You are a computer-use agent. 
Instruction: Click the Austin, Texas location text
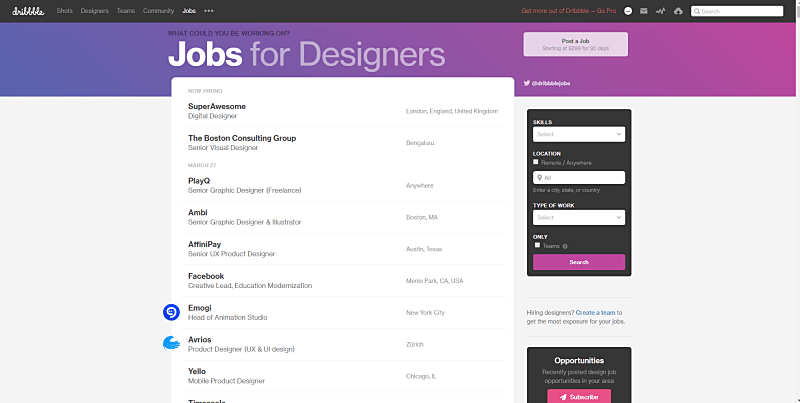(x=424, y=249)
